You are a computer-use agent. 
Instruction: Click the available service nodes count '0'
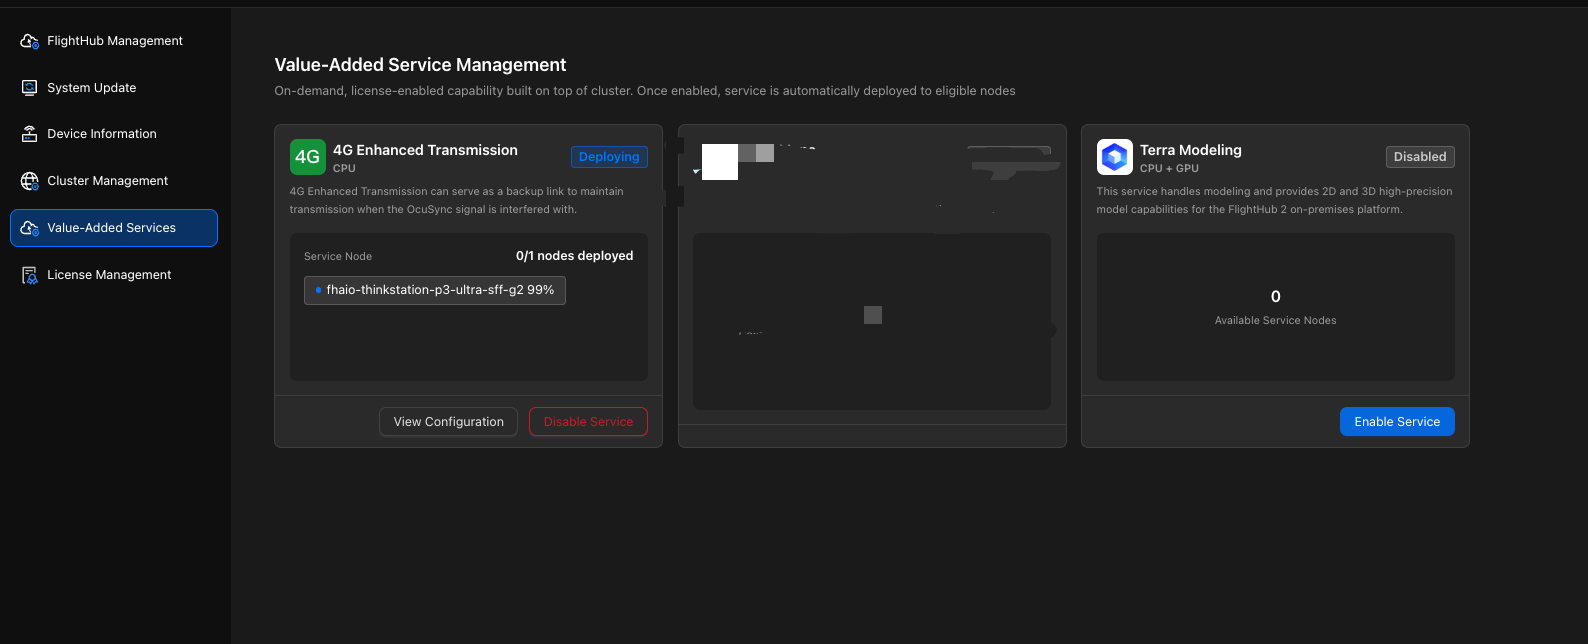click(1275, 297)
